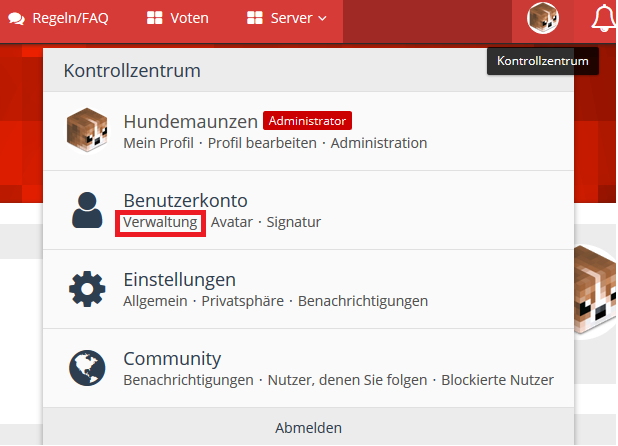This screenshot has width=618, height=446.
Task: Open the Signatur link
Action: (x=294, y=222)
